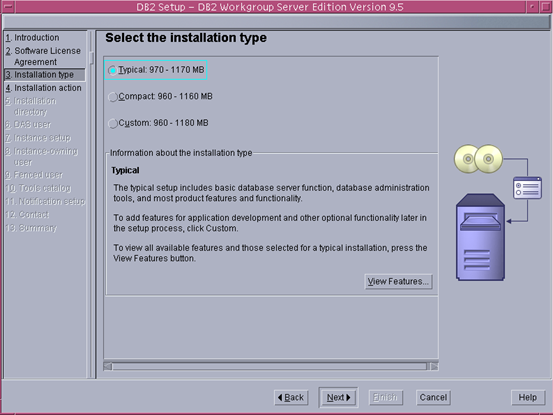The height and width of the screenshot is (415, 553).
Task: Cancel the DB2 setup
Action: (433, 398)
